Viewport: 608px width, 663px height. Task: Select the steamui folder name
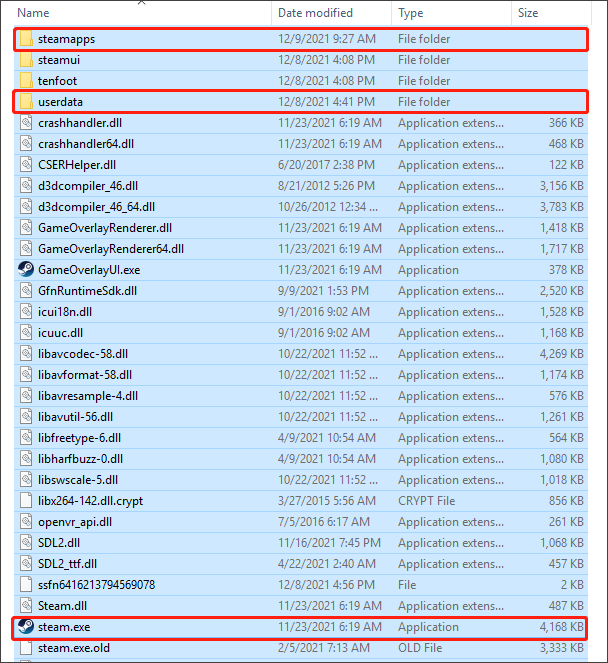tap(59, 60)
